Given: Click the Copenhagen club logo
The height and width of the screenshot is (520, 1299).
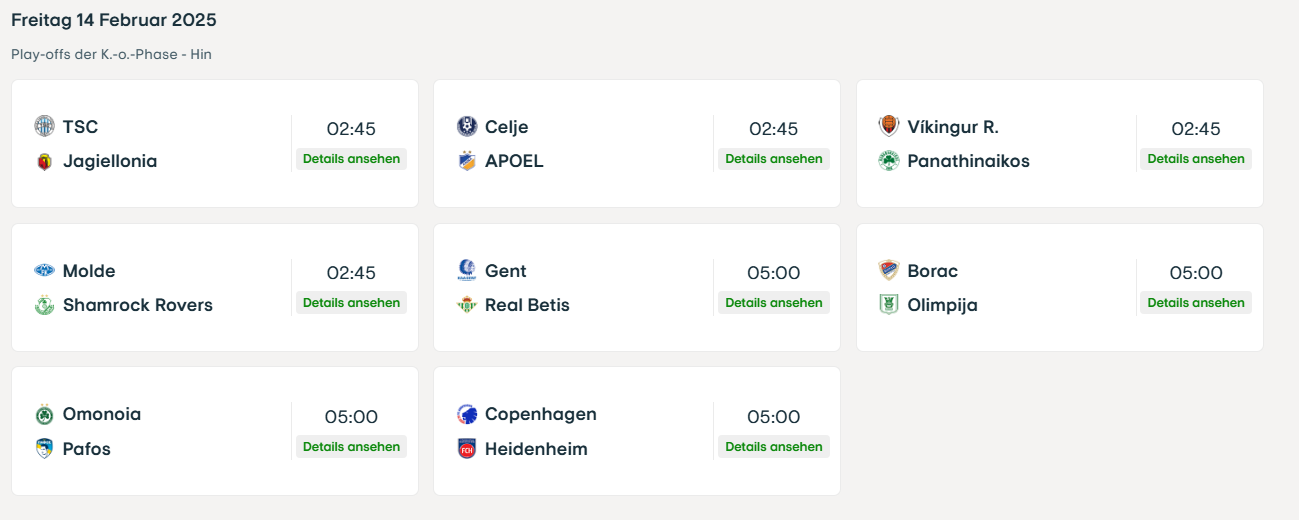Looking at the screenshot, I should [466, 414].
